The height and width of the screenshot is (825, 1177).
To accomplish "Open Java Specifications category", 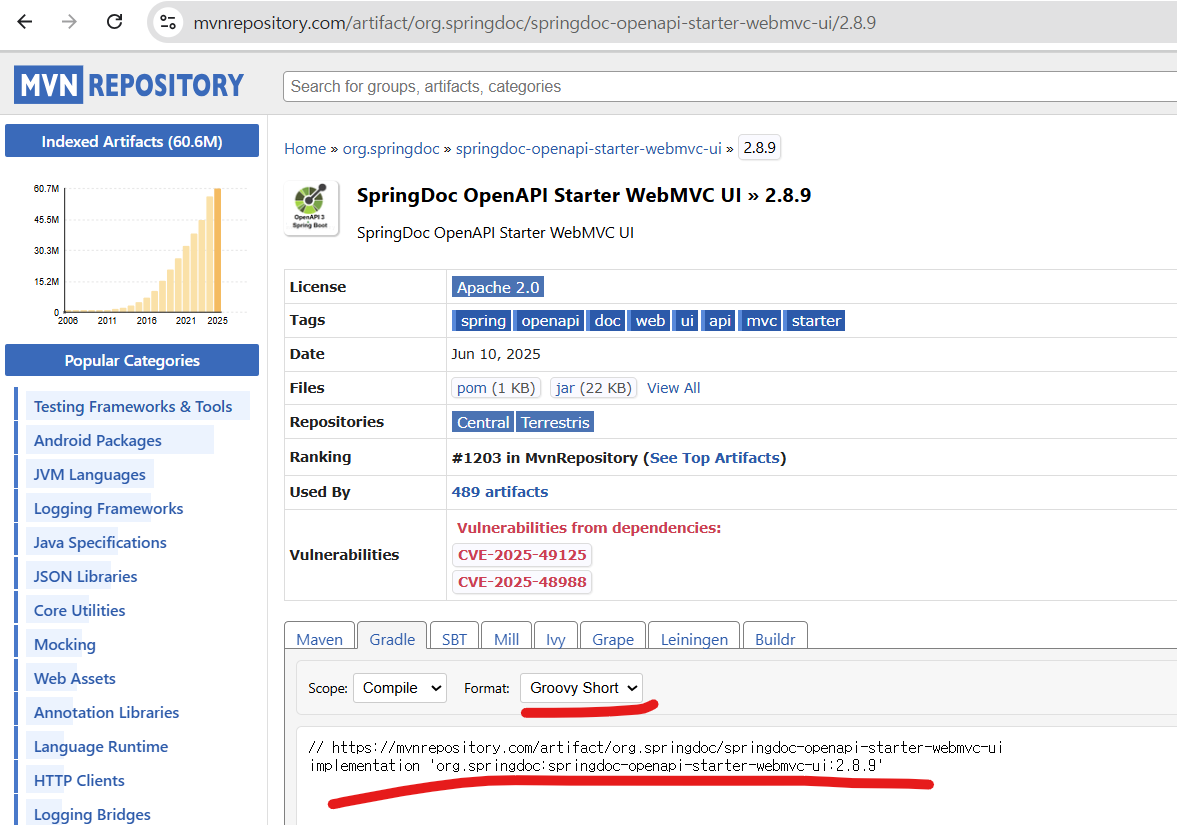I will (x=100, y=542).
